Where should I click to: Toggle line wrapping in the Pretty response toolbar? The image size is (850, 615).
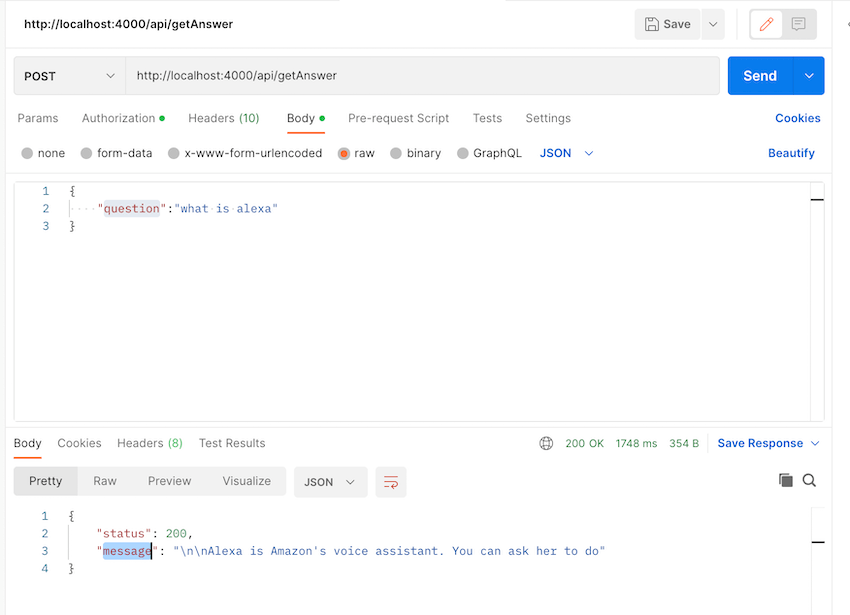coord(390,481)
